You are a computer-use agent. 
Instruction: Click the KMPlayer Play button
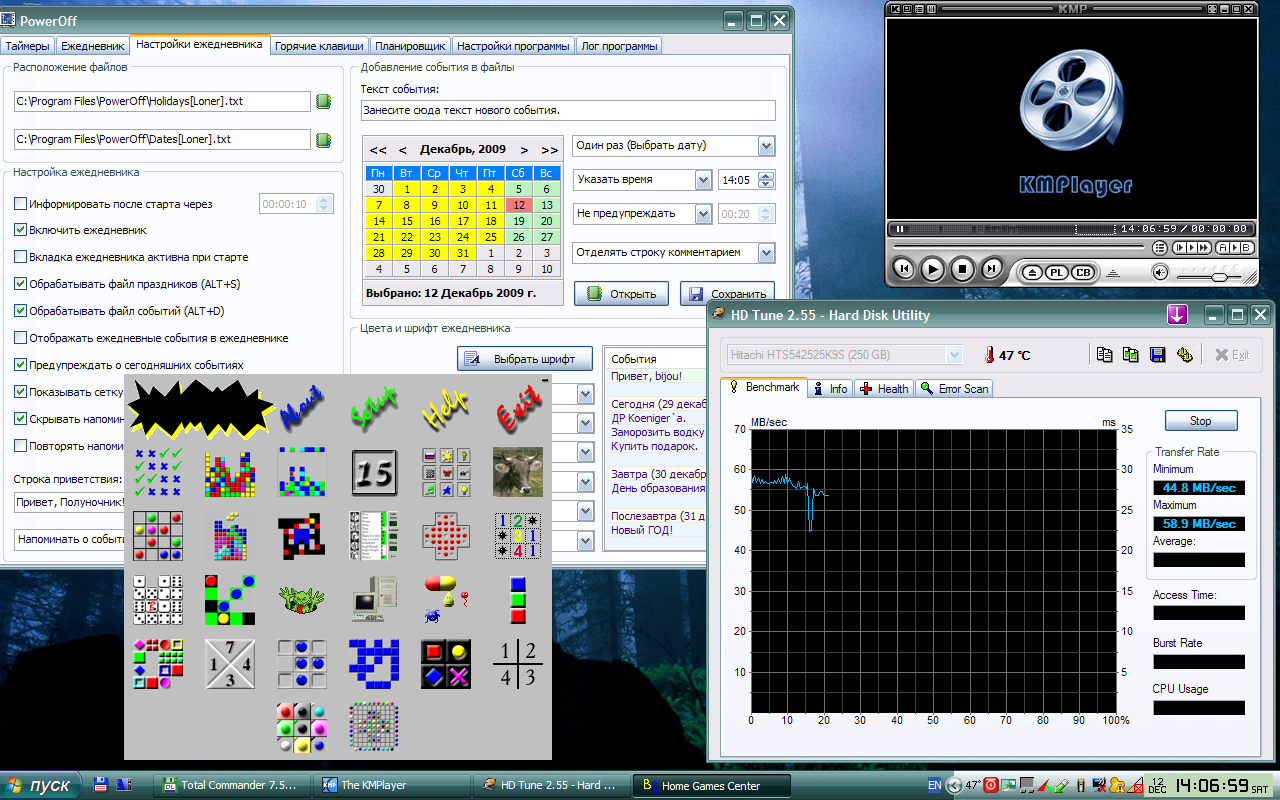click(x=932, y=269)
